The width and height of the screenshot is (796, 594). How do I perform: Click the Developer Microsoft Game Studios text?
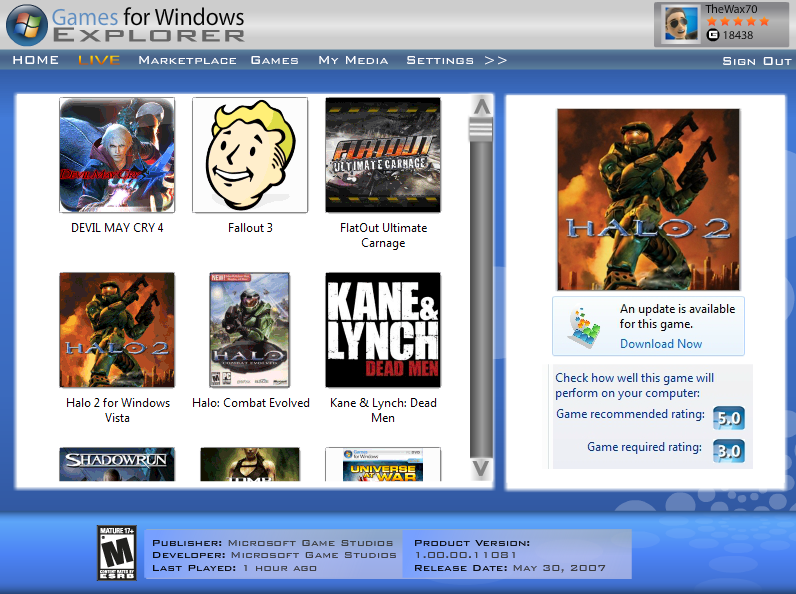pos(274,555)
